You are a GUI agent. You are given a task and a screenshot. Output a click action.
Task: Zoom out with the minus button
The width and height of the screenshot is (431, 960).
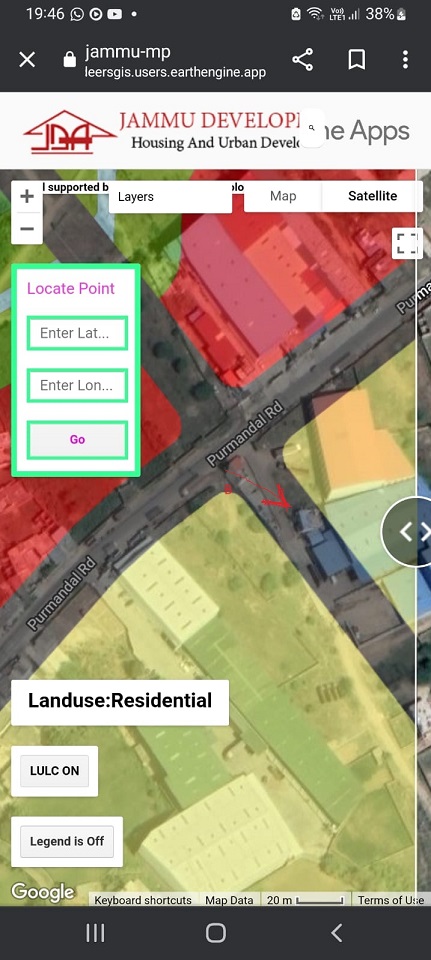[27, 228]
